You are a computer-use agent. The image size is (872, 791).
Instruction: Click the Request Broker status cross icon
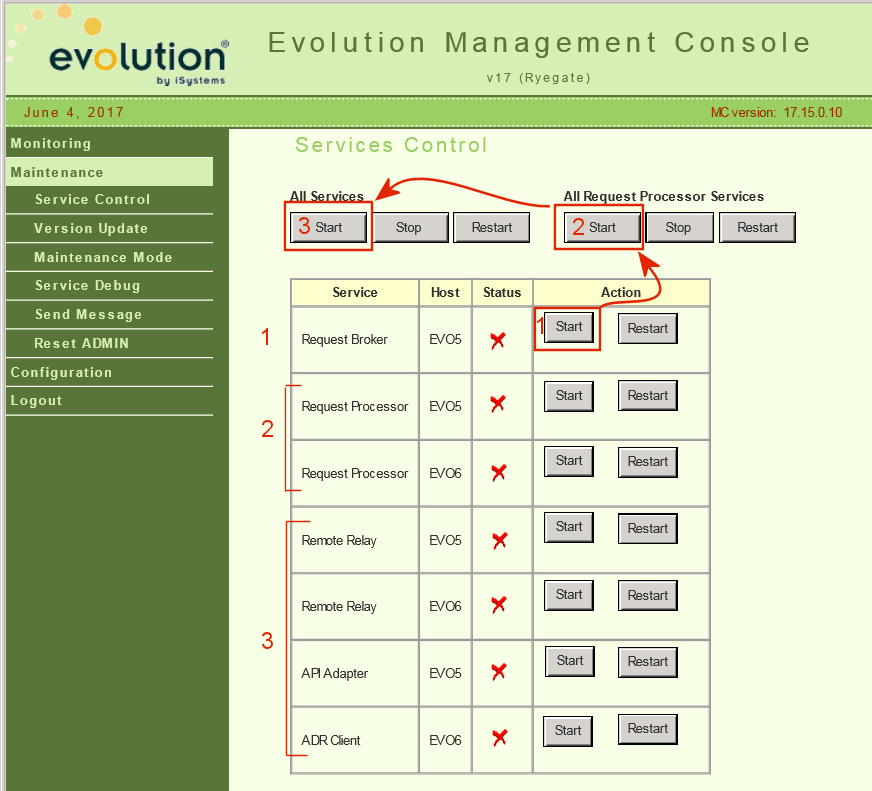(501, 338)
